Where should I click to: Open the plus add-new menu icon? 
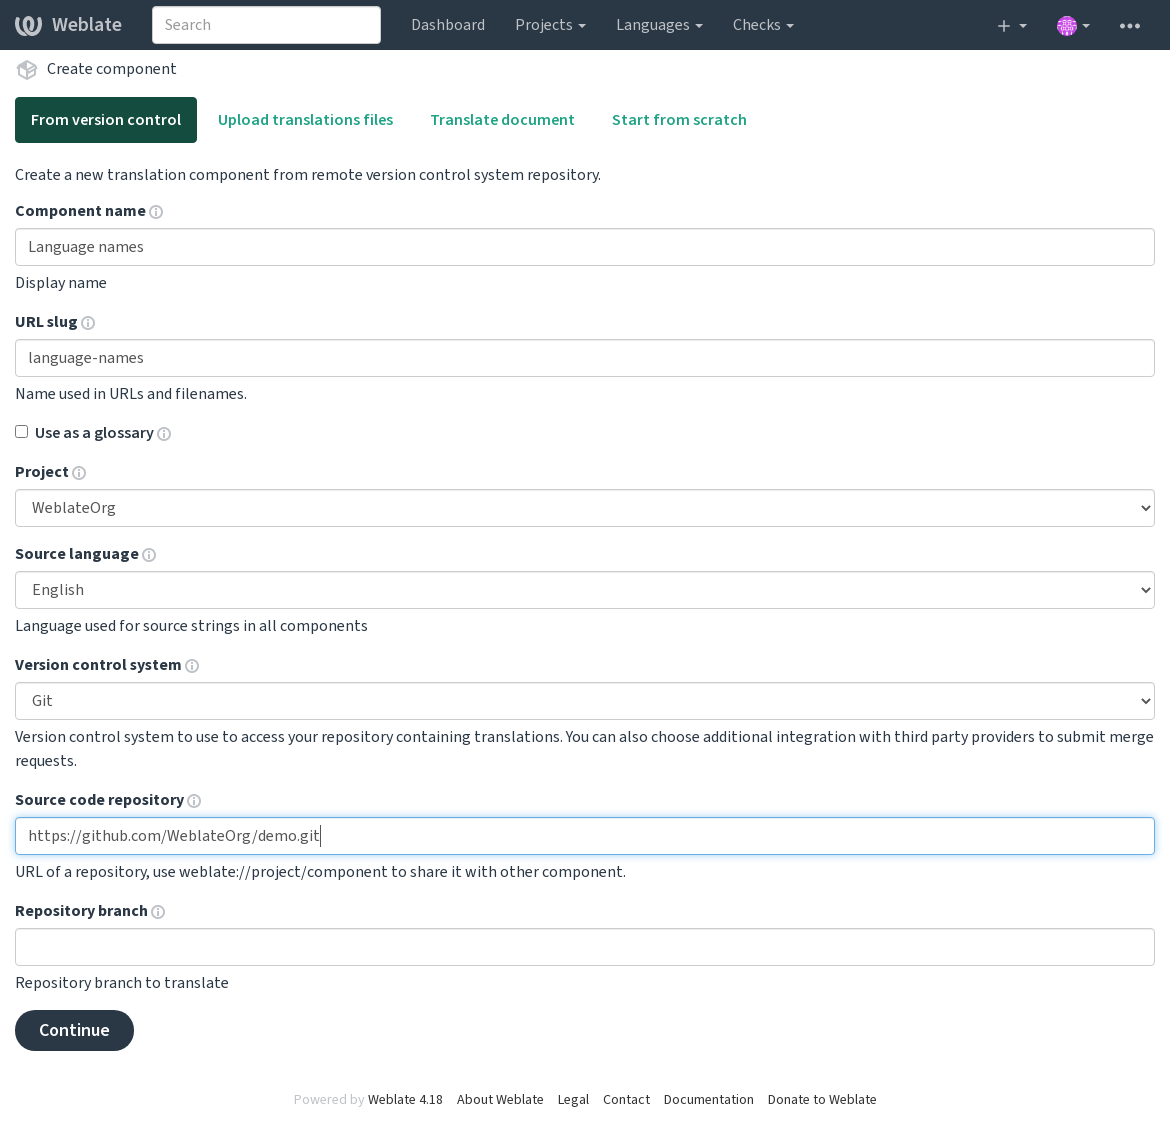click(x=1012, y=26)
